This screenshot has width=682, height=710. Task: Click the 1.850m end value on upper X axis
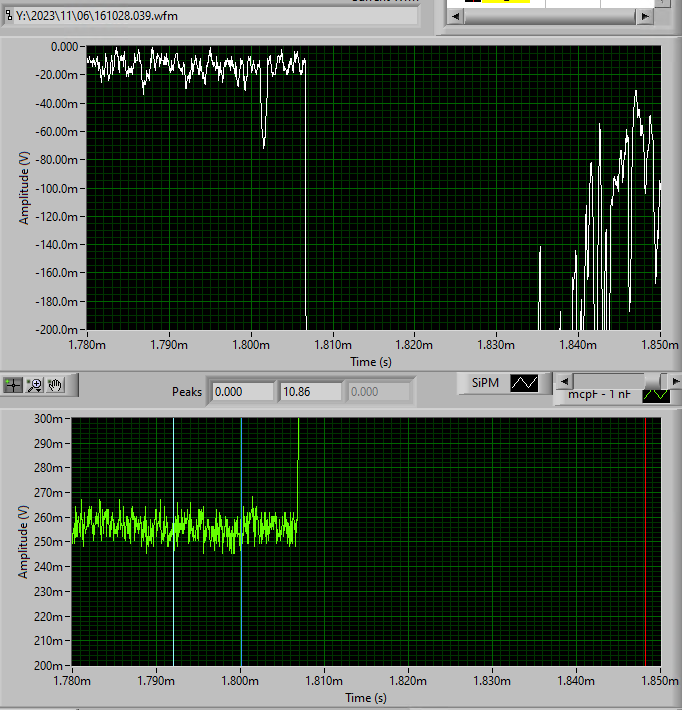(660, 345)
